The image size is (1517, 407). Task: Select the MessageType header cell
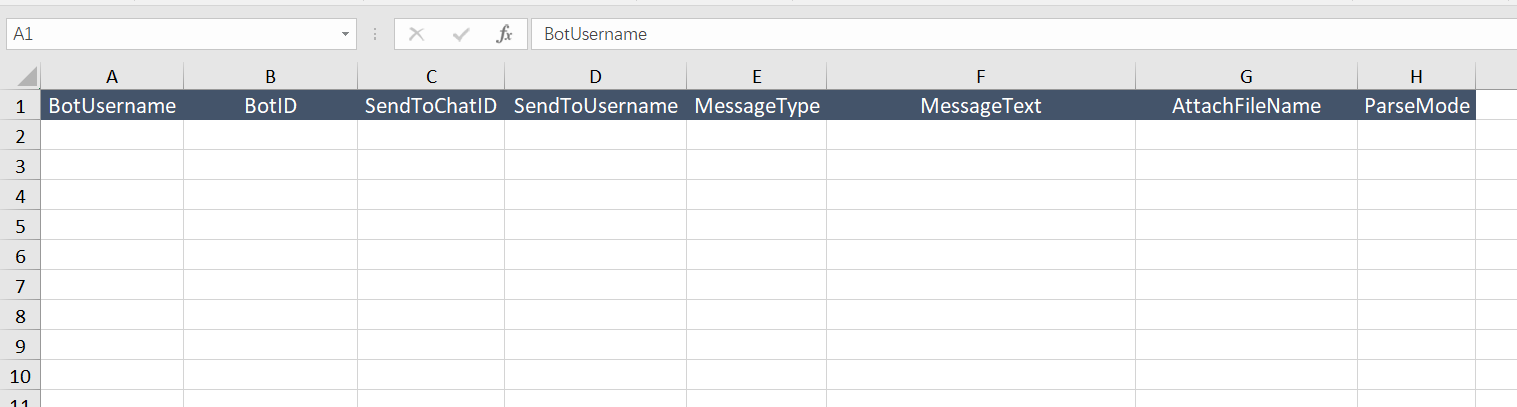pyautogui.click(x=756, y=106)
